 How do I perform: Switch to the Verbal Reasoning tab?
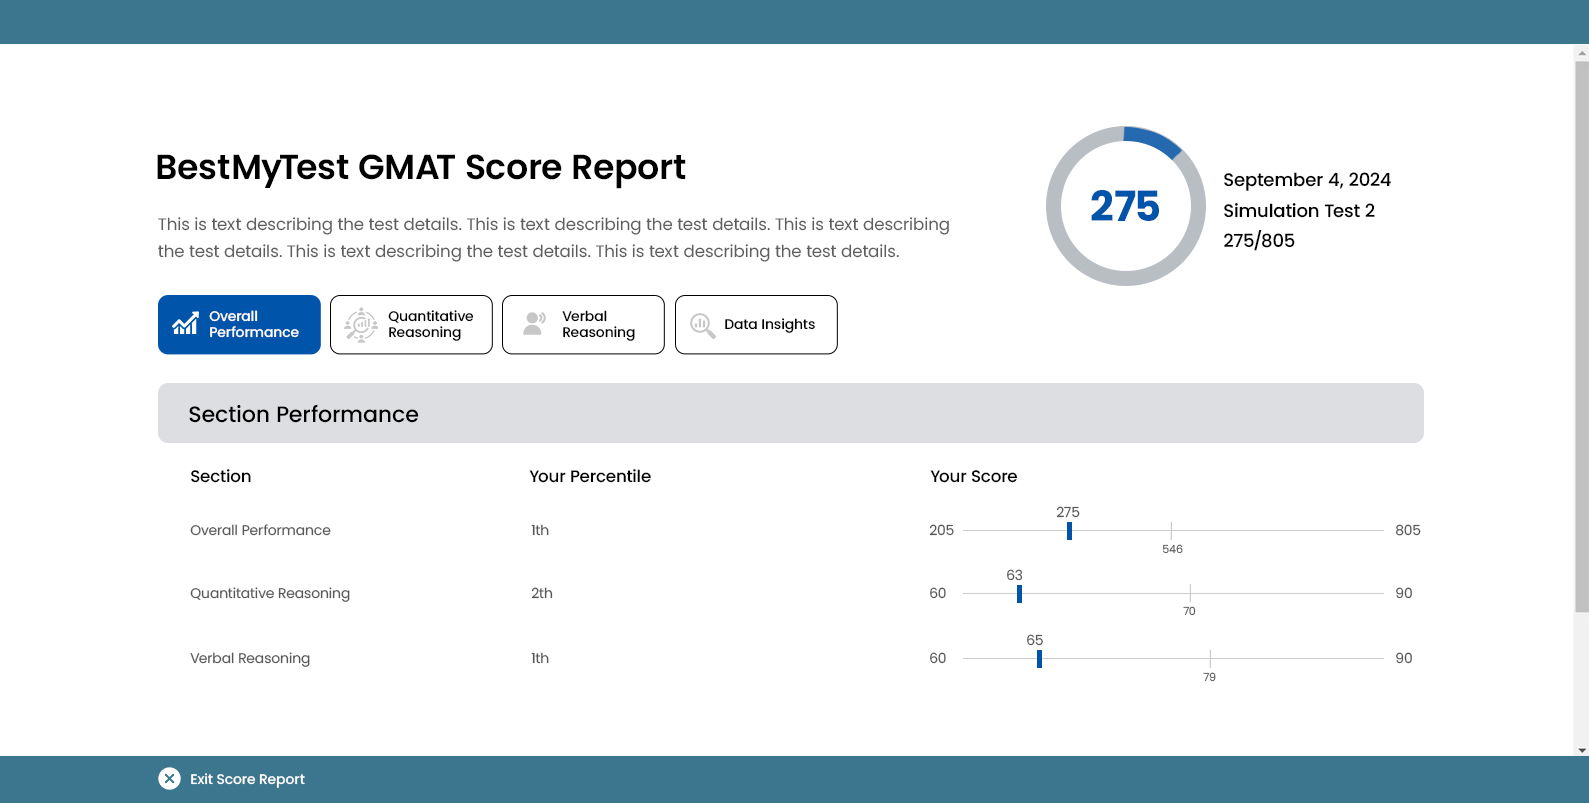coord(583,324)
